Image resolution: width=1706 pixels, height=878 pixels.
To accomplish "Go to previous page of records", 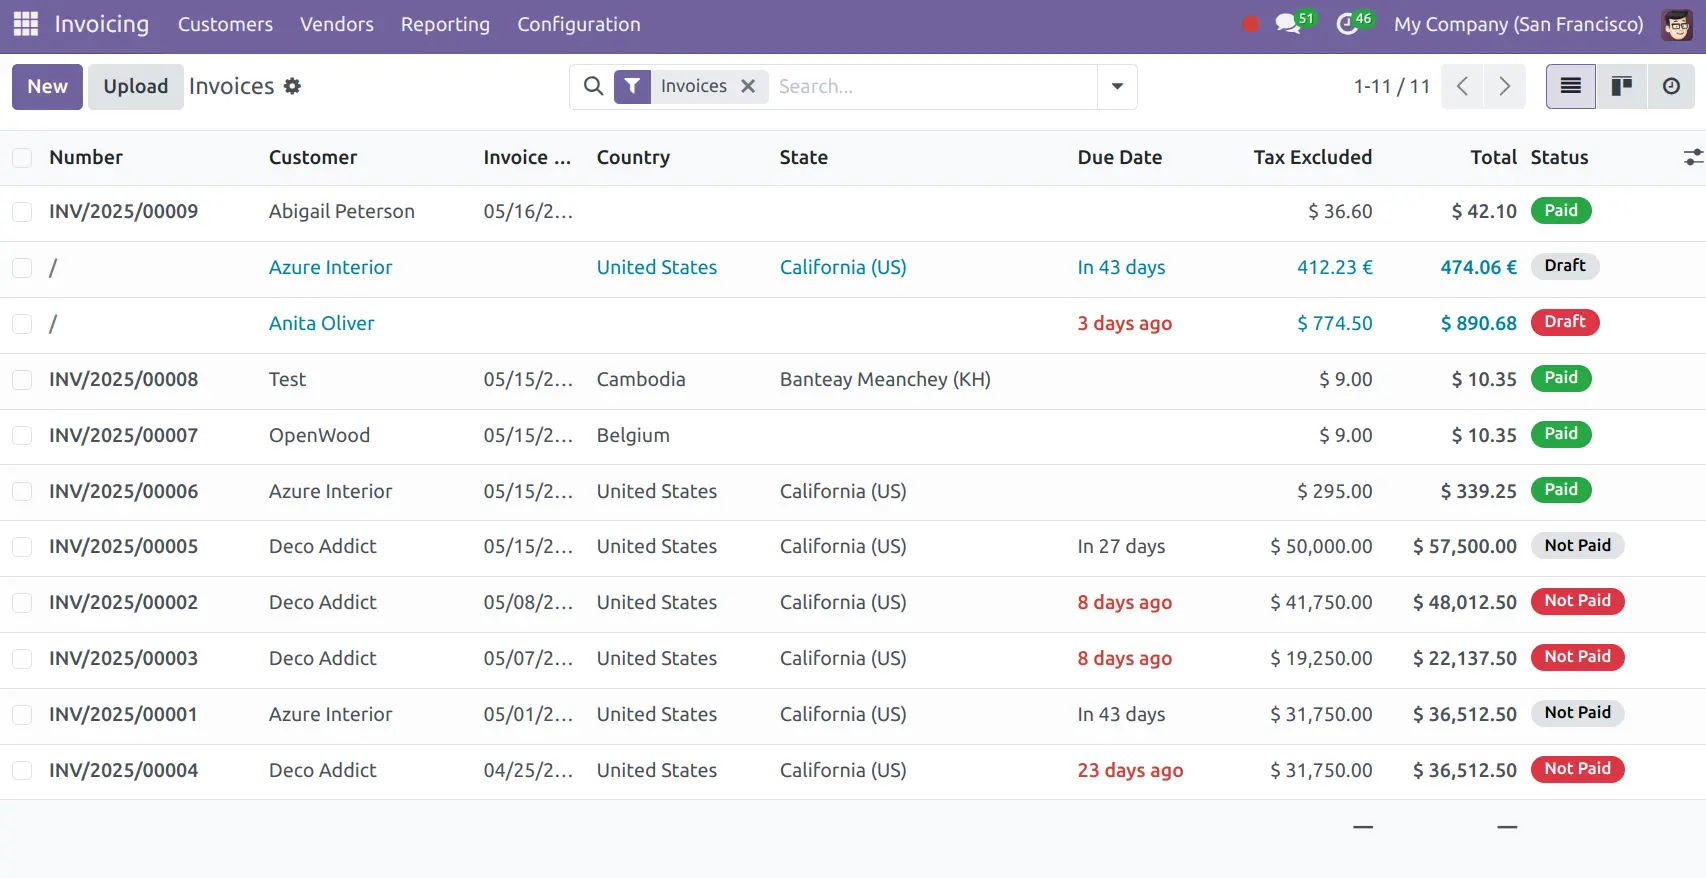I will pyautogui.click(x=1462, y=86).
